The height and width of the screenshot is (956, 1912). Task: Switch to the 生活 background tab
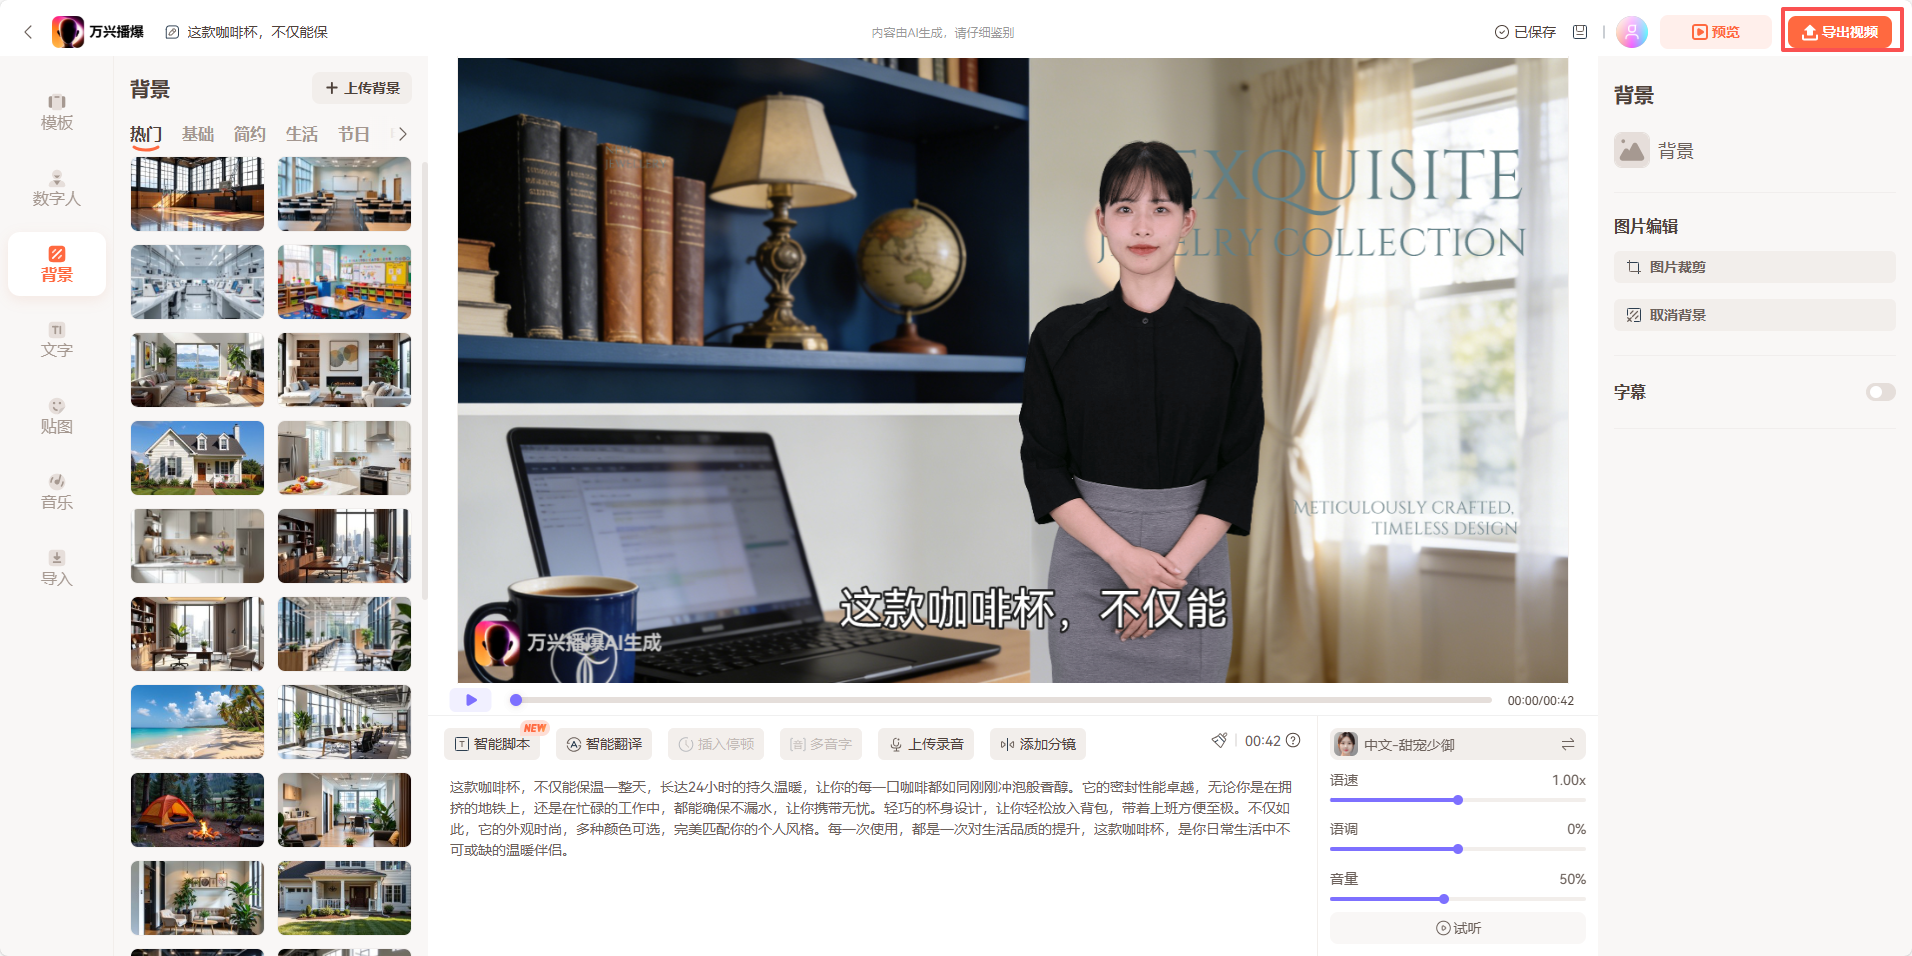pos(302,133)
